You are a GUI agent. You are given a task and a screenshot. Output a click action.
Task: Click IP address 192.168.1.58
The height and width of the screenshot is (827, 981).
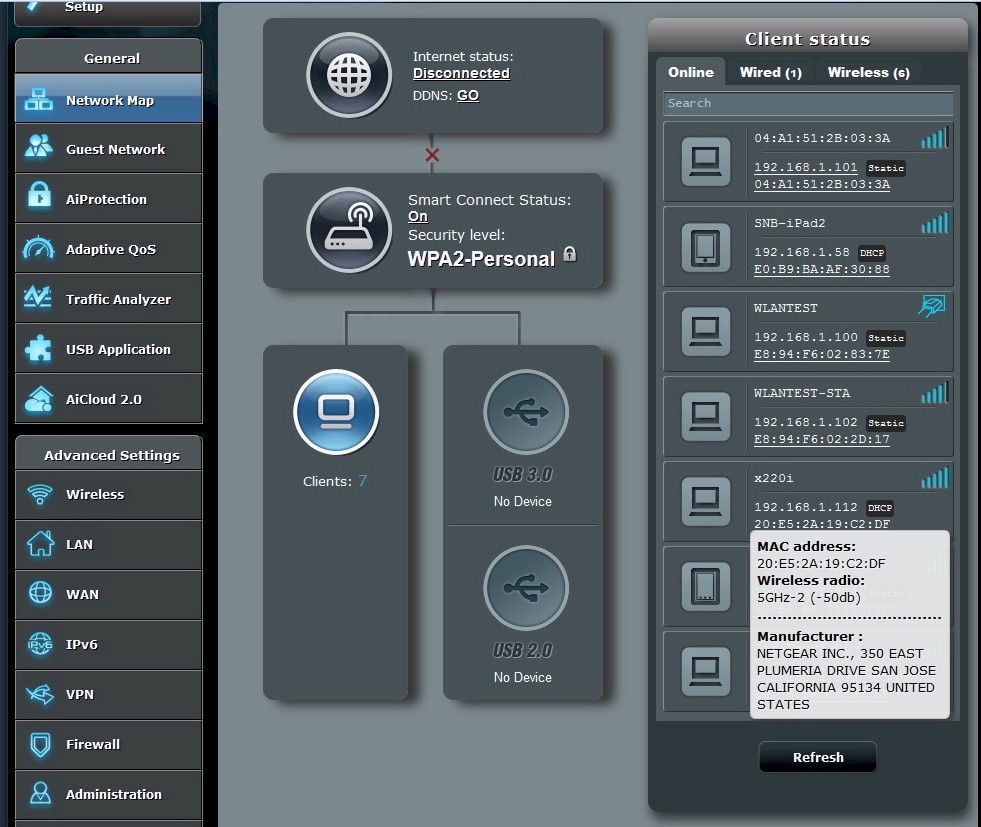click(x=801, y=252)
